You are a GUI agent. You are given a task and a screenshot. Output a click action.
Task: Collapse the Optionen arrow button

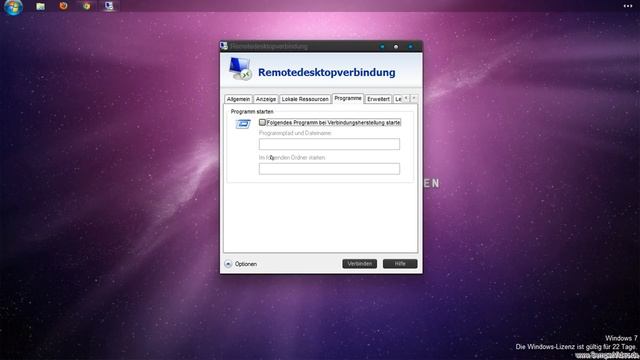click(x=228, y=264)
